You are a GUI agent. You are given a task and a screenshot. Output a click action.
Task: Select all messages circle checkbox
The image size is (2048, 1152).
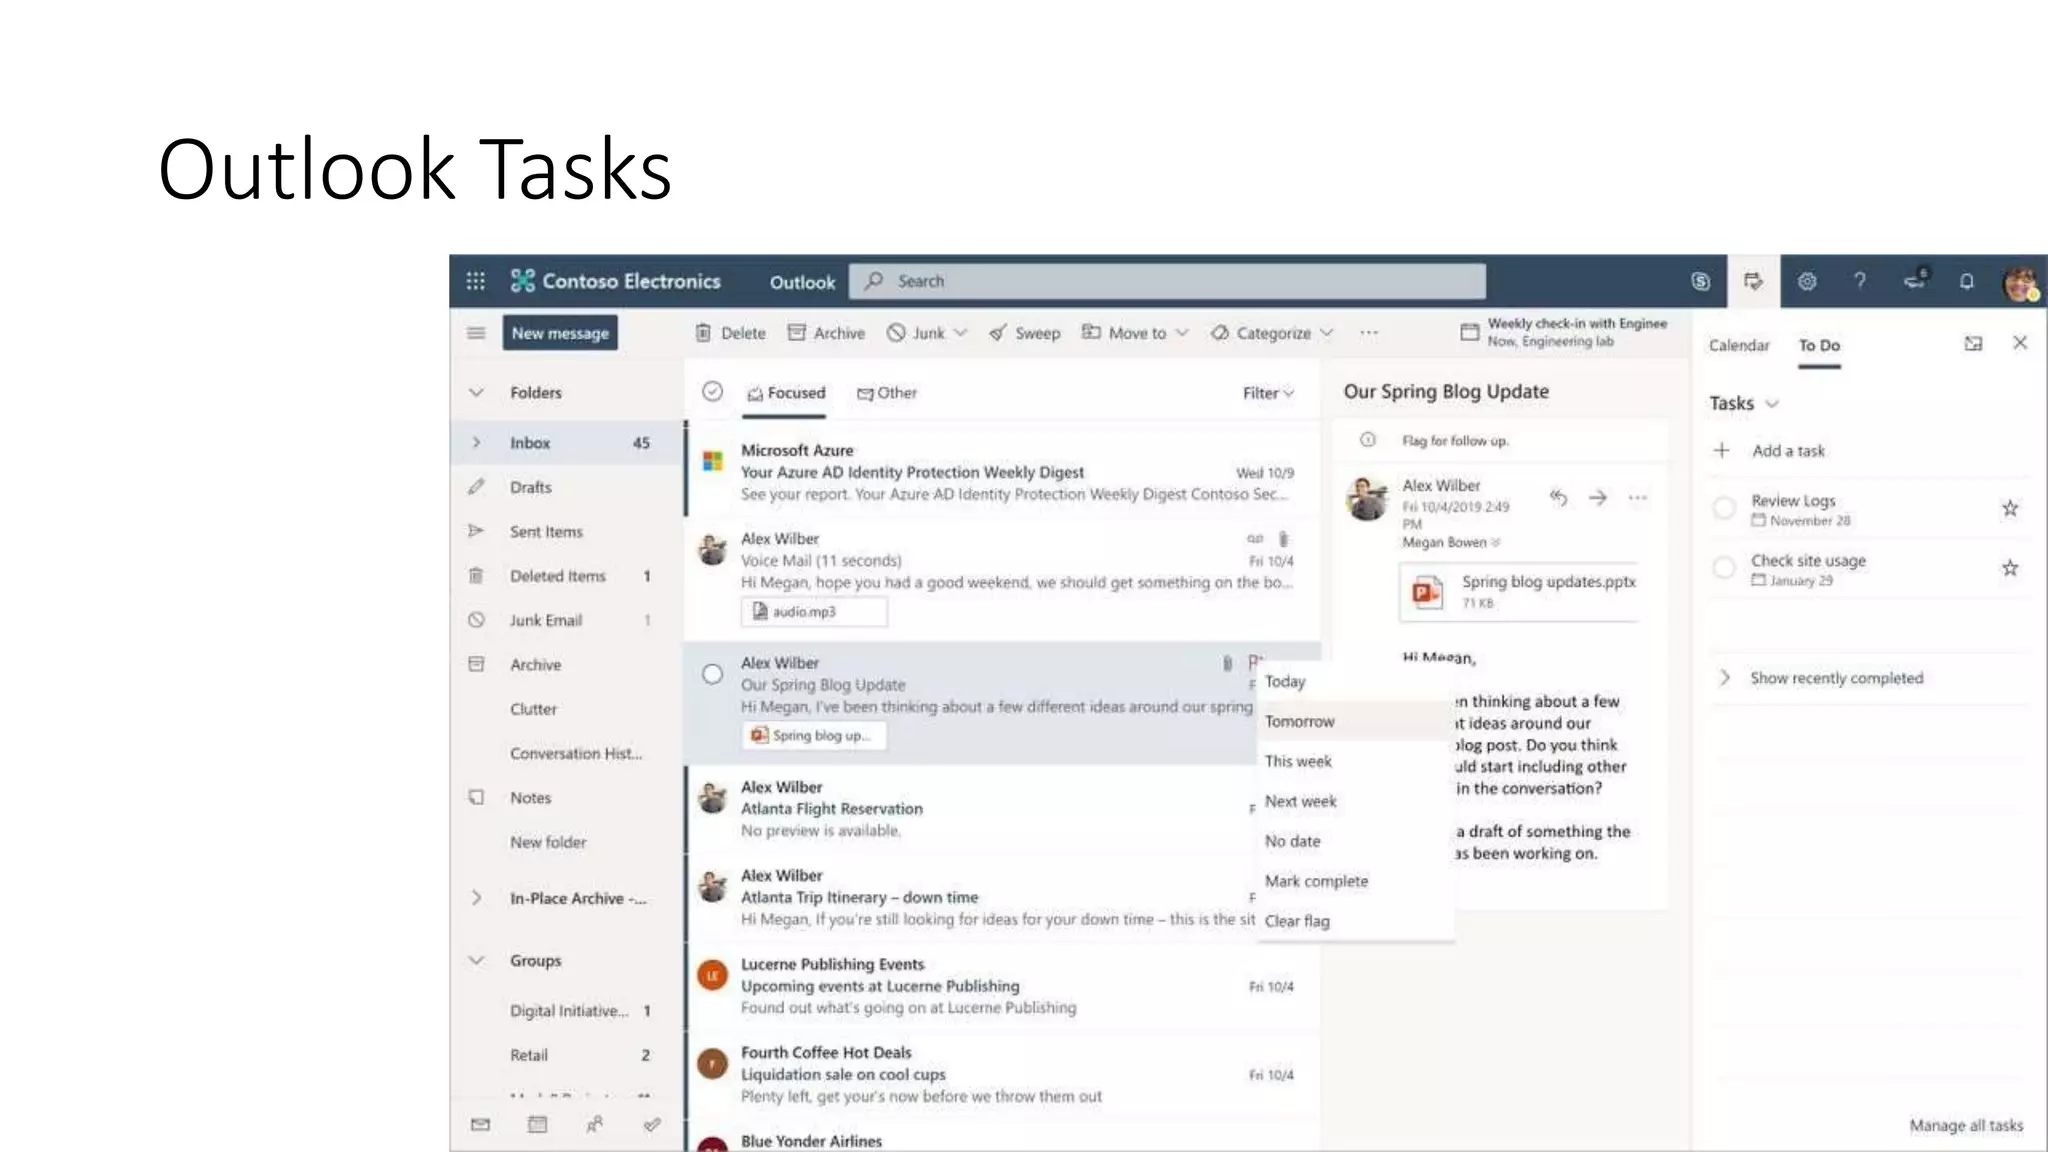coord(712,392)
